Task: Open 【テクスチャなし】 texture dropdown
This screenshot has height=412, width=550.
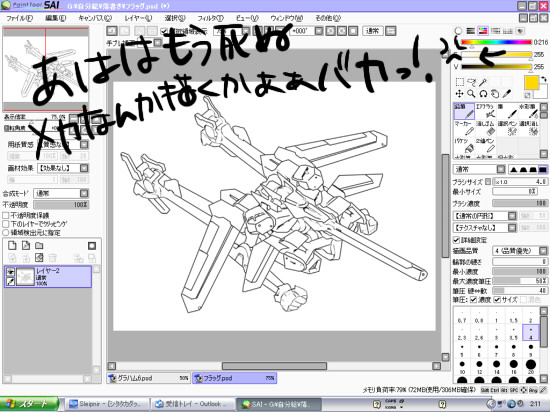Action: coord(512,228)
